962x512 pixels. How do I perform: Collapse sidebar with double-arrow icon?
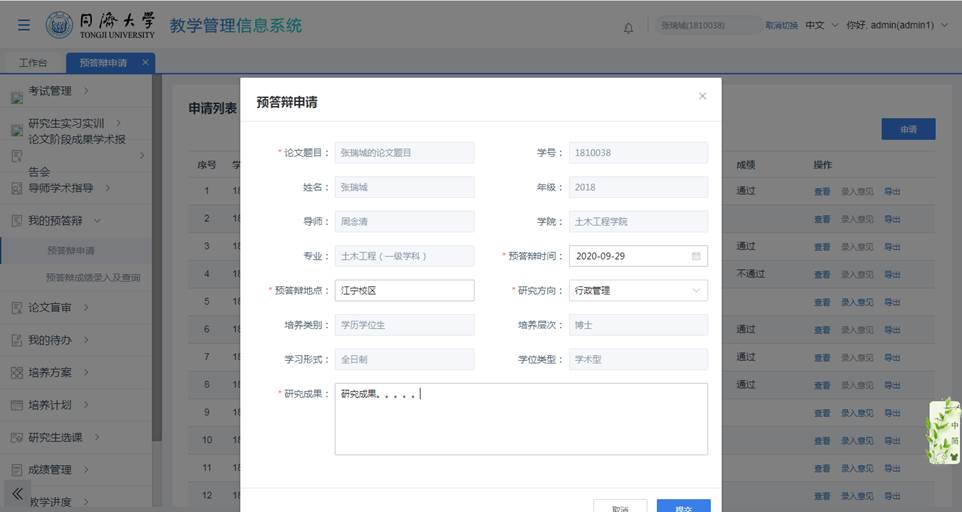pos(17,493)
